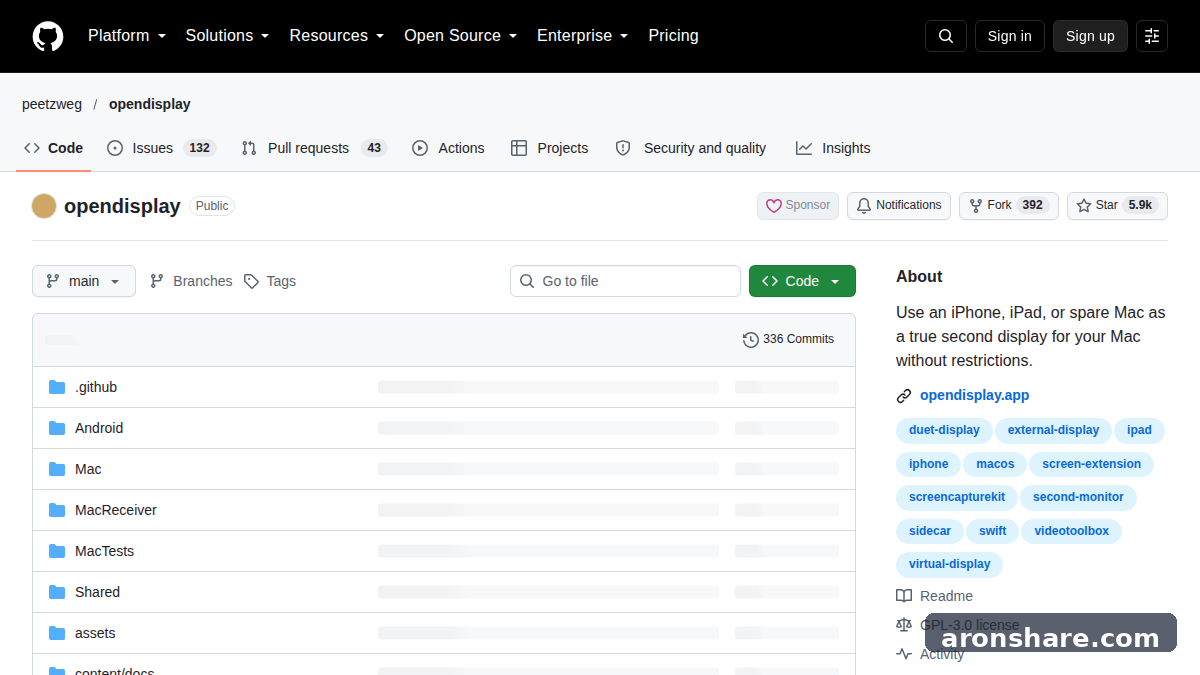Focus the Go to file search field
The height and width of the screenshot is (675, 1200).
click(625, 281)
